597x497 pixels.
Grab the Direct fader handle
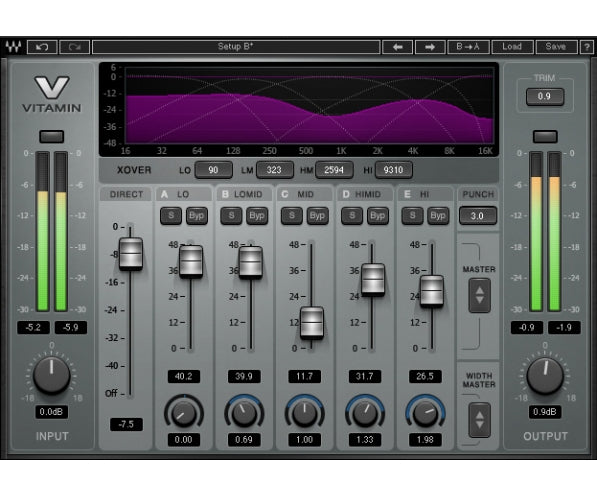coord(131,254)
